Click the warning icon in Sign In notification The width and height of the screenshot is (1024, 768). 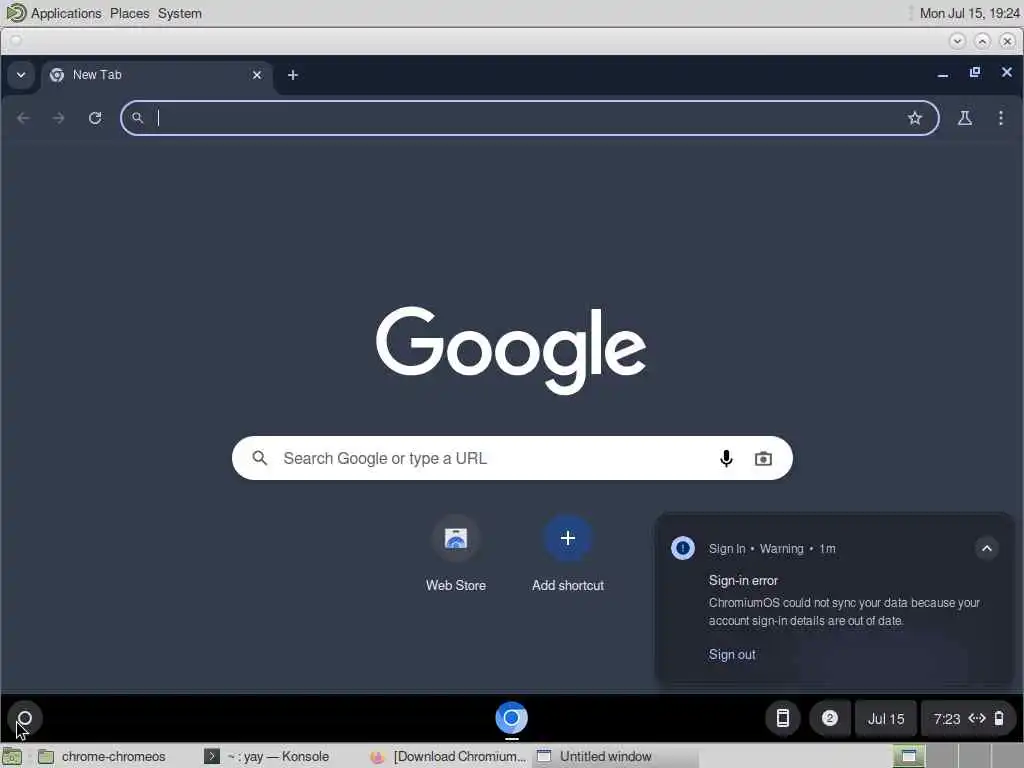[x=682, y=548]
